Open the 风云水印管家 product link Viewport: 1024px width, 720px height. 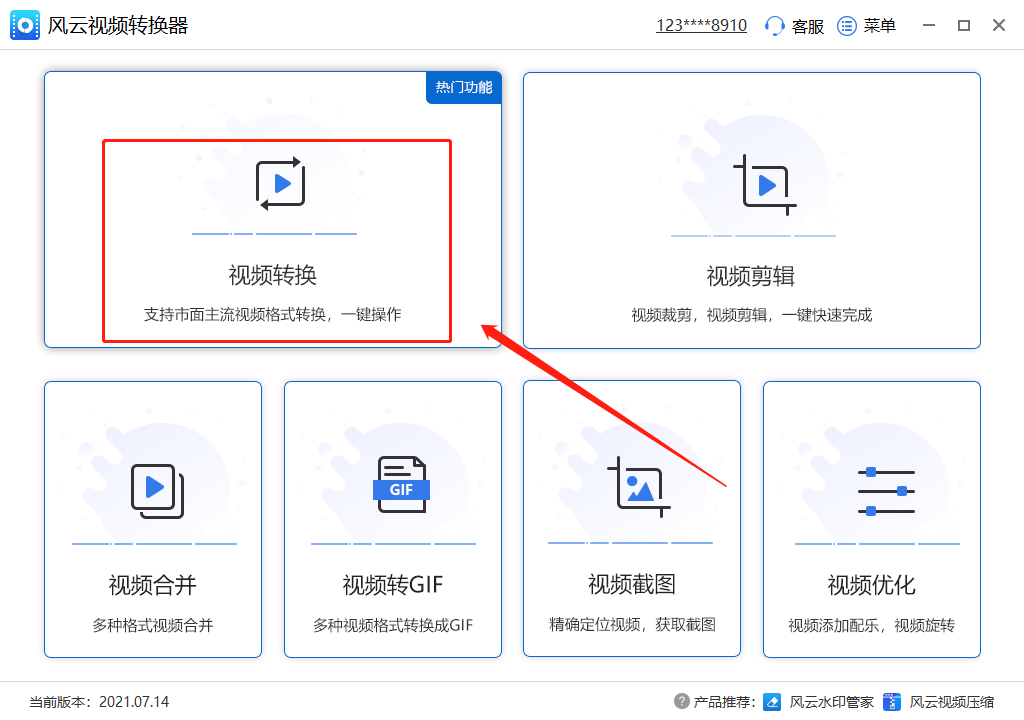(831, 702)
